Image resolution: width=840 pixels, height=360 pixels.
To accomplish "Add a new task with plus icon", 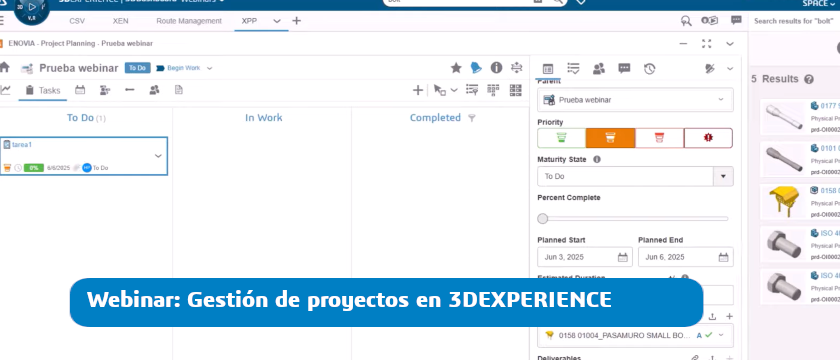I will click(418, 90).
